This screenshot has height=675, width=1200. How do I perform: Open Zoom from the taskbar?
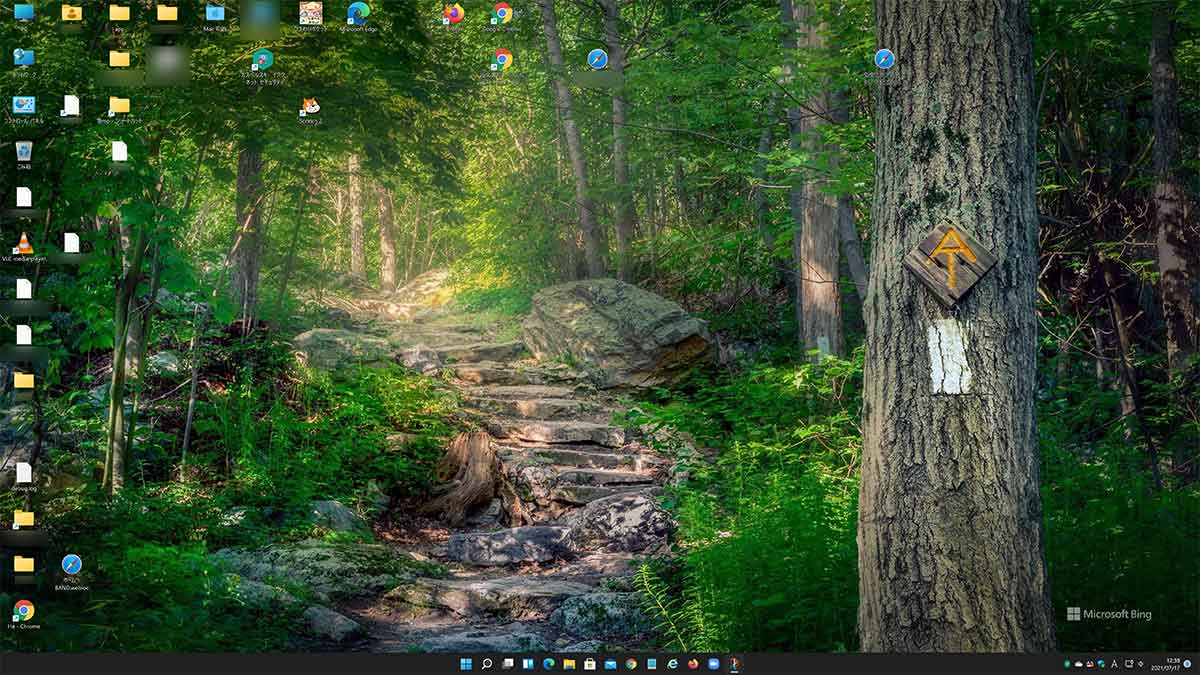pos(714,664)
